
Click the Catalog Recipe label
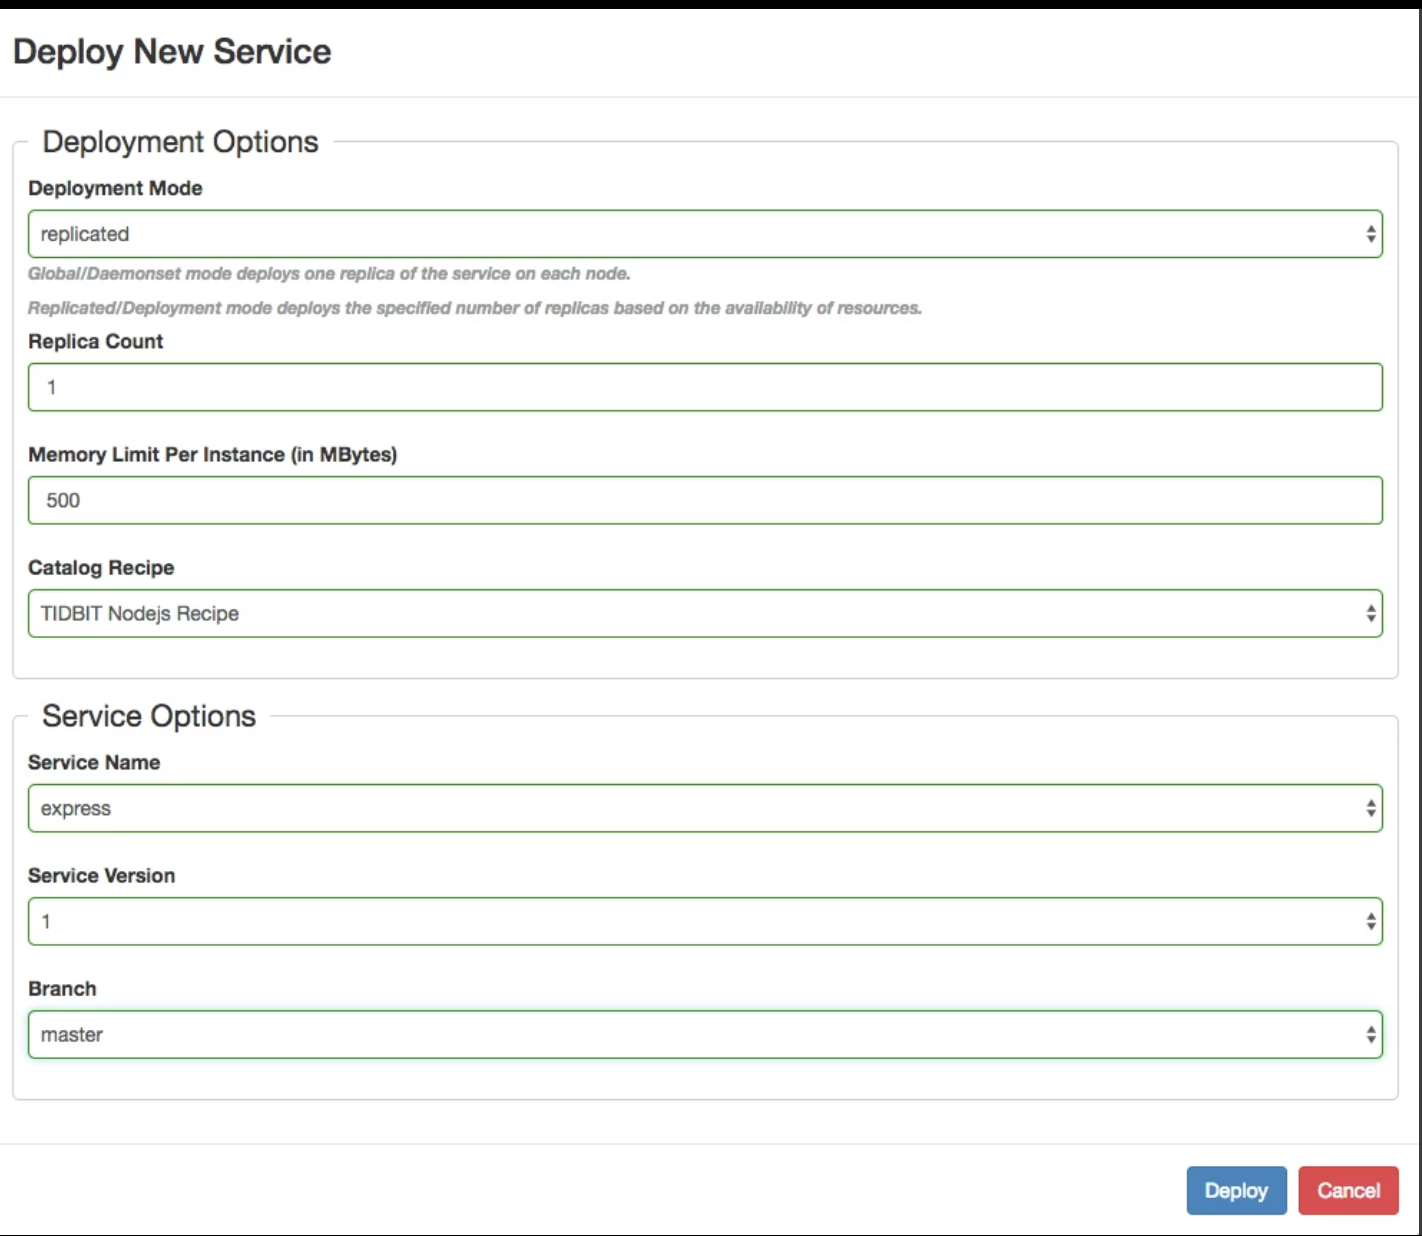[101, 567]
